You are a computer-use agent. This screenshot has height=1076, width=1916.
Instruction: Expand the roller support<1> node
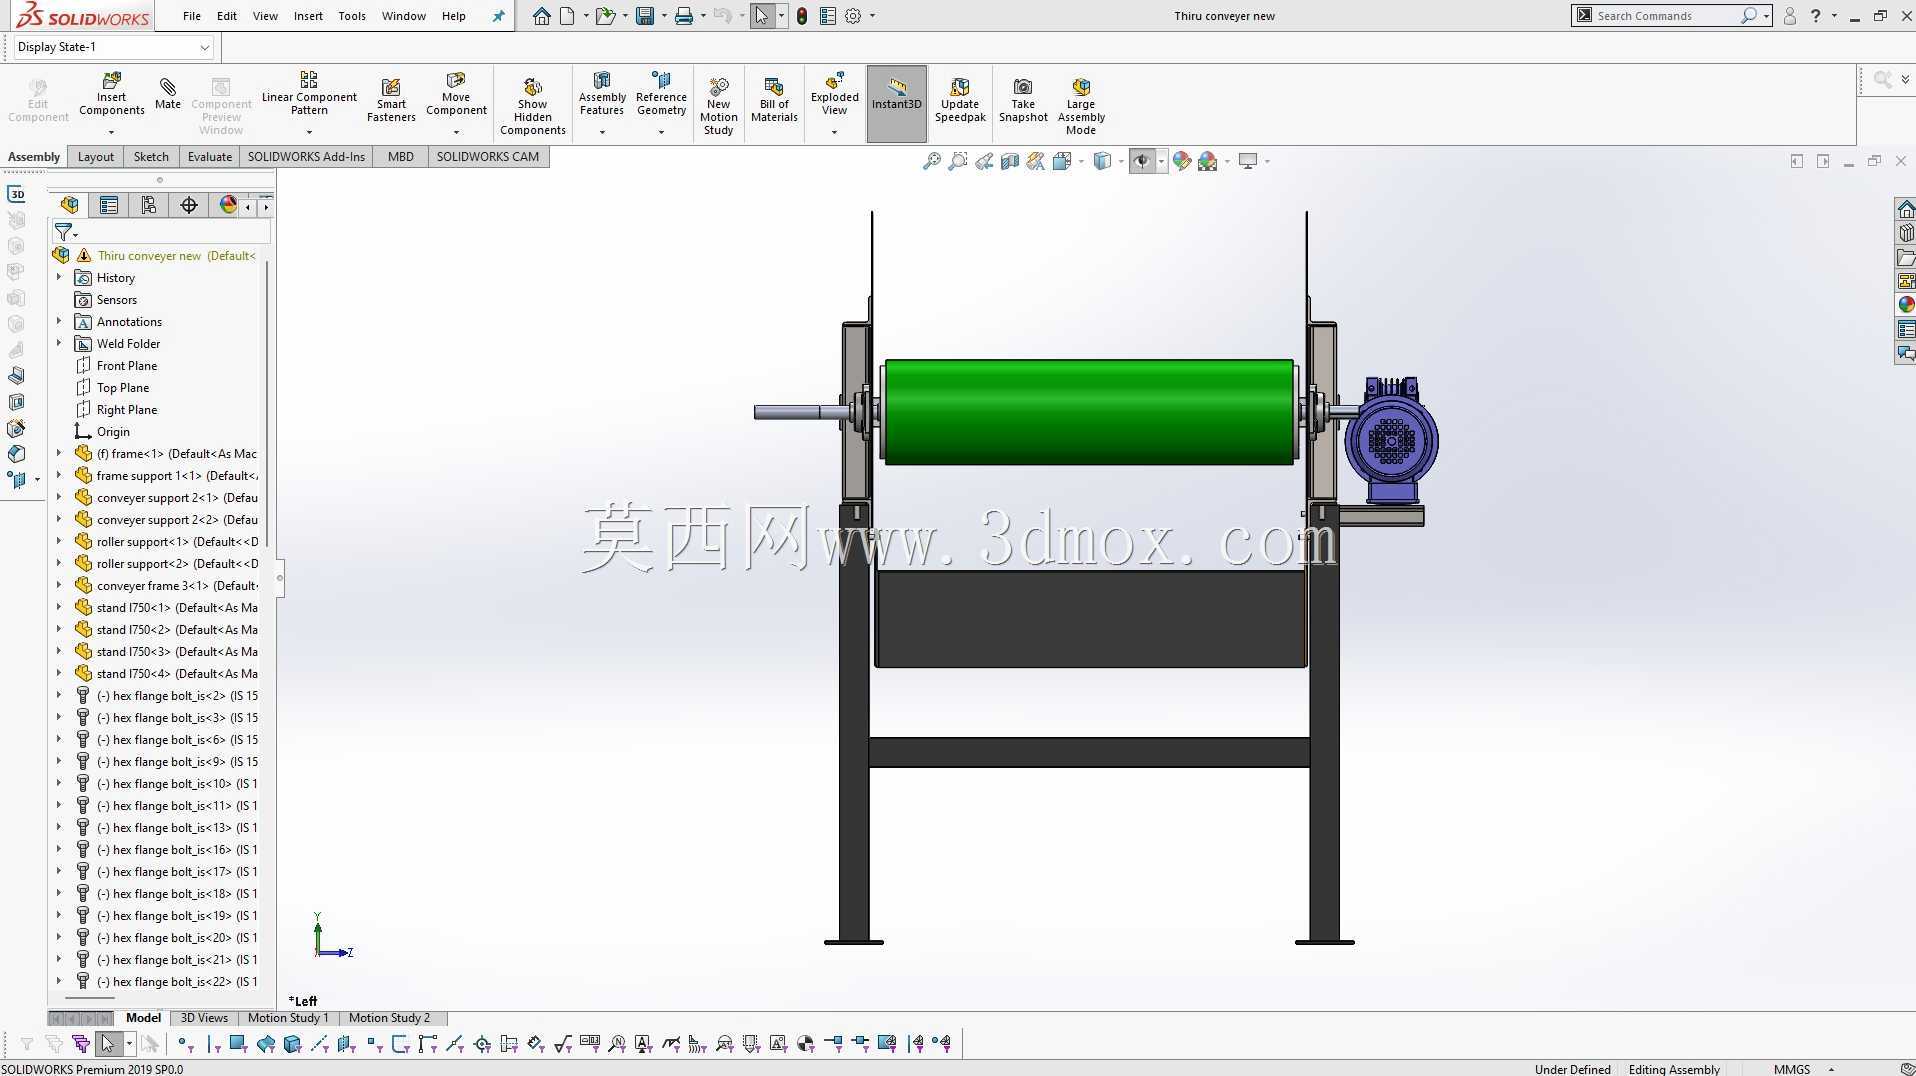[x=59, y=541]
